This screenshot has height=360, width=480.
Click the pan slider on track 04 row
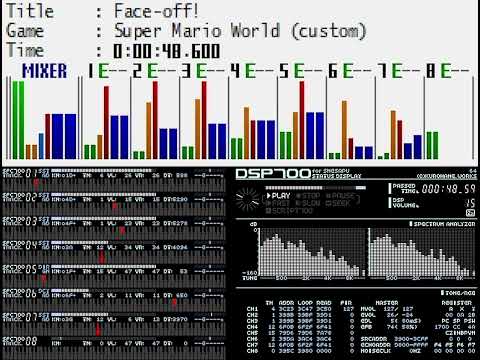209,247
